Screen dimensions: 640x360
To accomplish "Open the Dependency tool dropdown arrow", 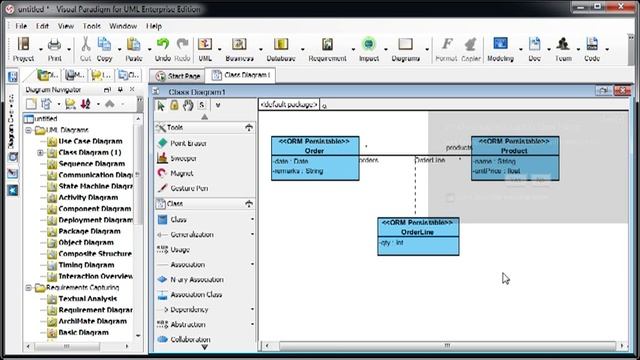I will coord(252,309).
